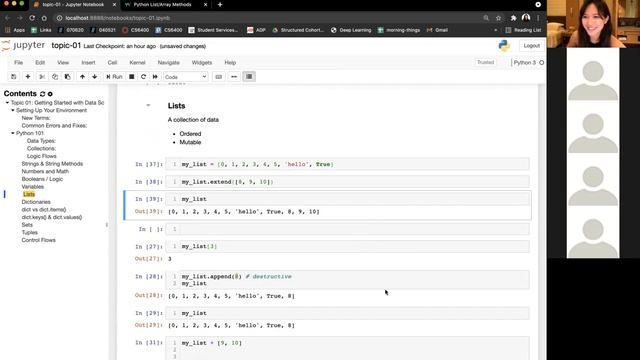Open the Edit menu
Screen dimensions: 640x360
[40, 62]
